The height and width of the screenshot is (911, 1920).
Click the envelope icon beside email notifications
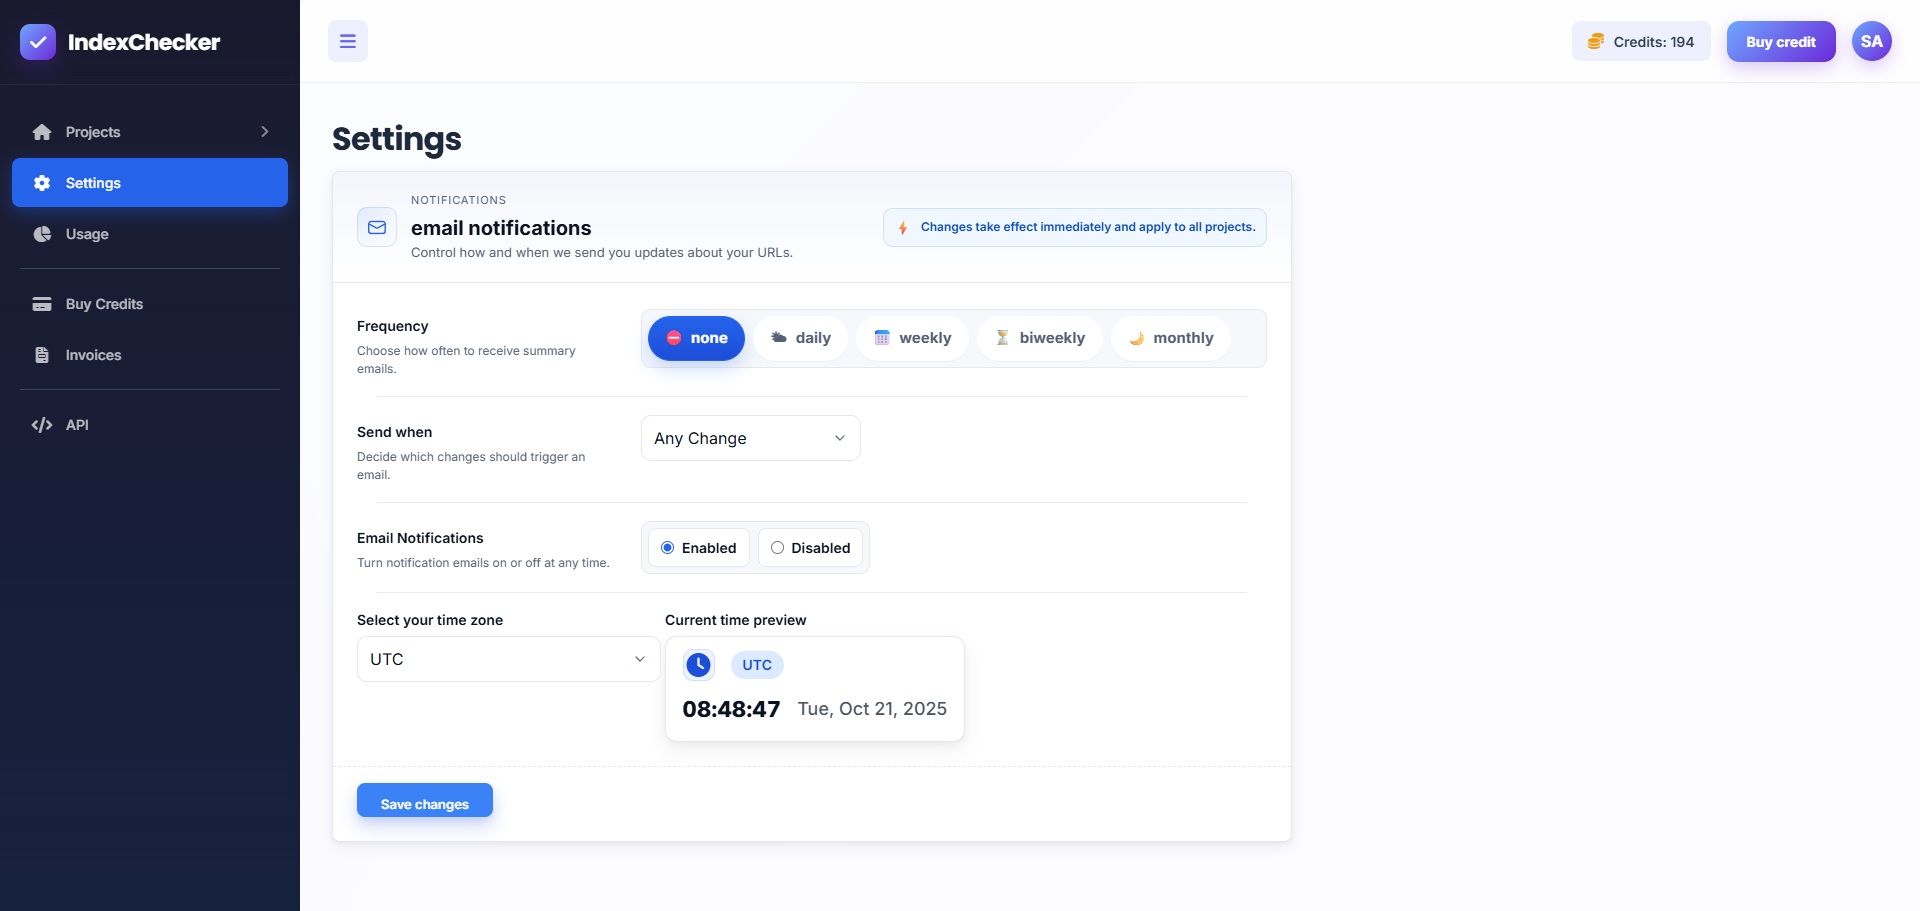377,228
